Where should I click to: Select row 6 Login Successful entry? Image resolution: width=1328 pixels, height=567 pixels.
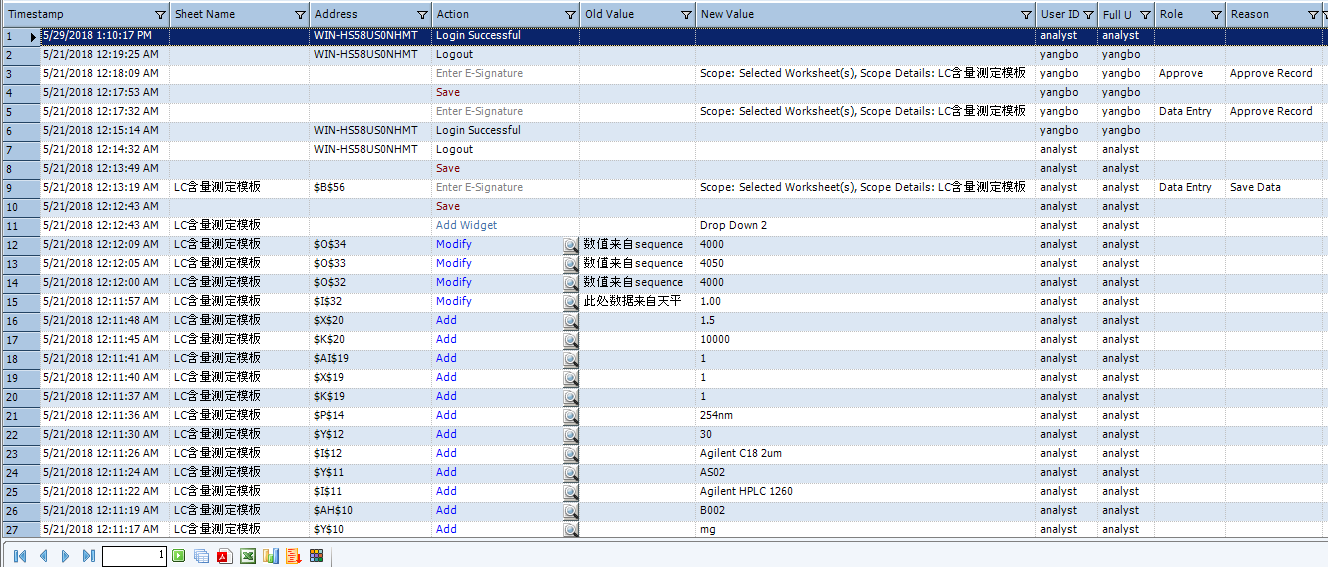478,130
